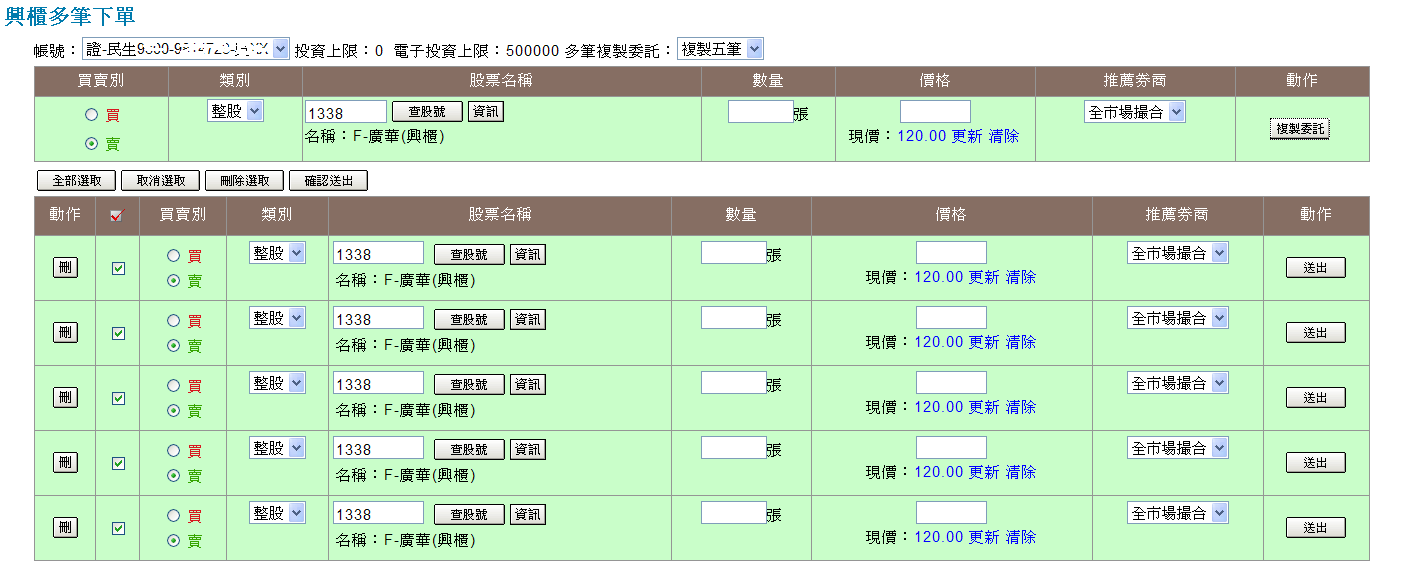The width and height of the screenshot is (1402, 575).
Task: Click the 刪 delete button in first order row
Action: (65, 267)
